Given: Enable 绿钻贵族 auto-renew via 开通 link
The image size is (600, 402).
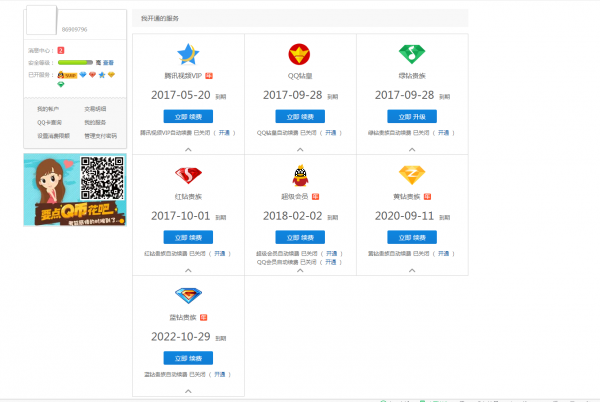Looking at the screenshot, I should [443, 133].
